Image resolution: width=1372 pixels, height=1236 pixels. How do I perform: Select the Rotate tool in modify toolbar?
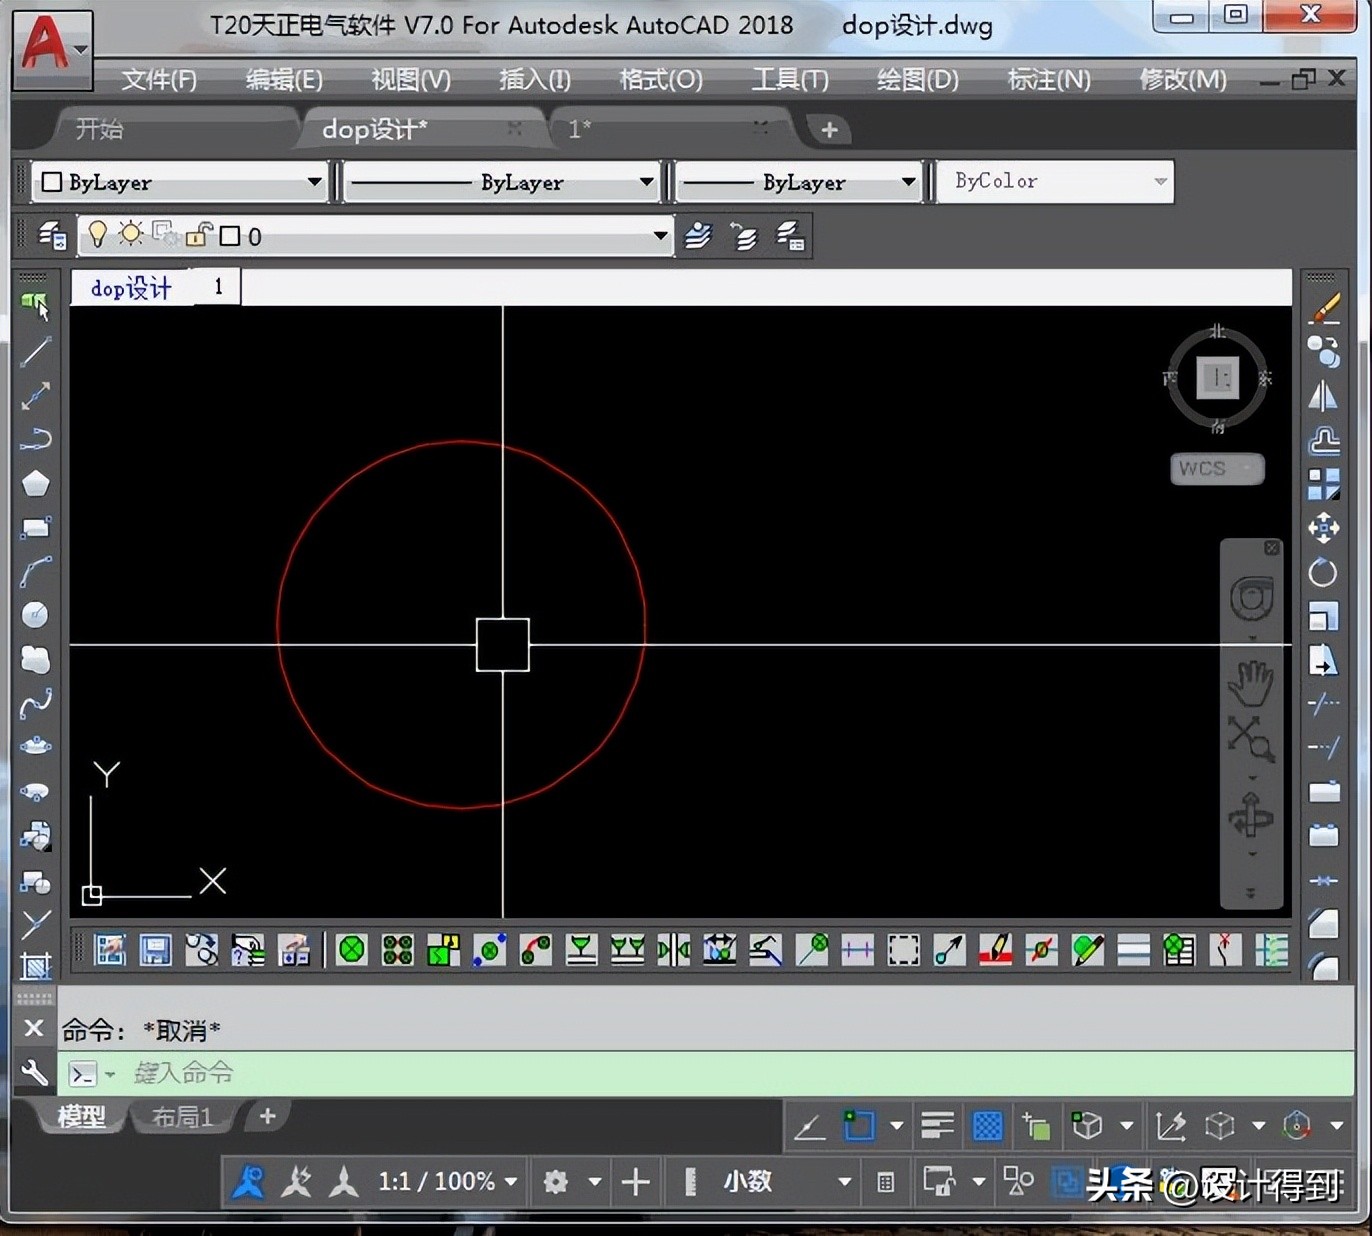pyautogui.click(x=1323, y=572)
